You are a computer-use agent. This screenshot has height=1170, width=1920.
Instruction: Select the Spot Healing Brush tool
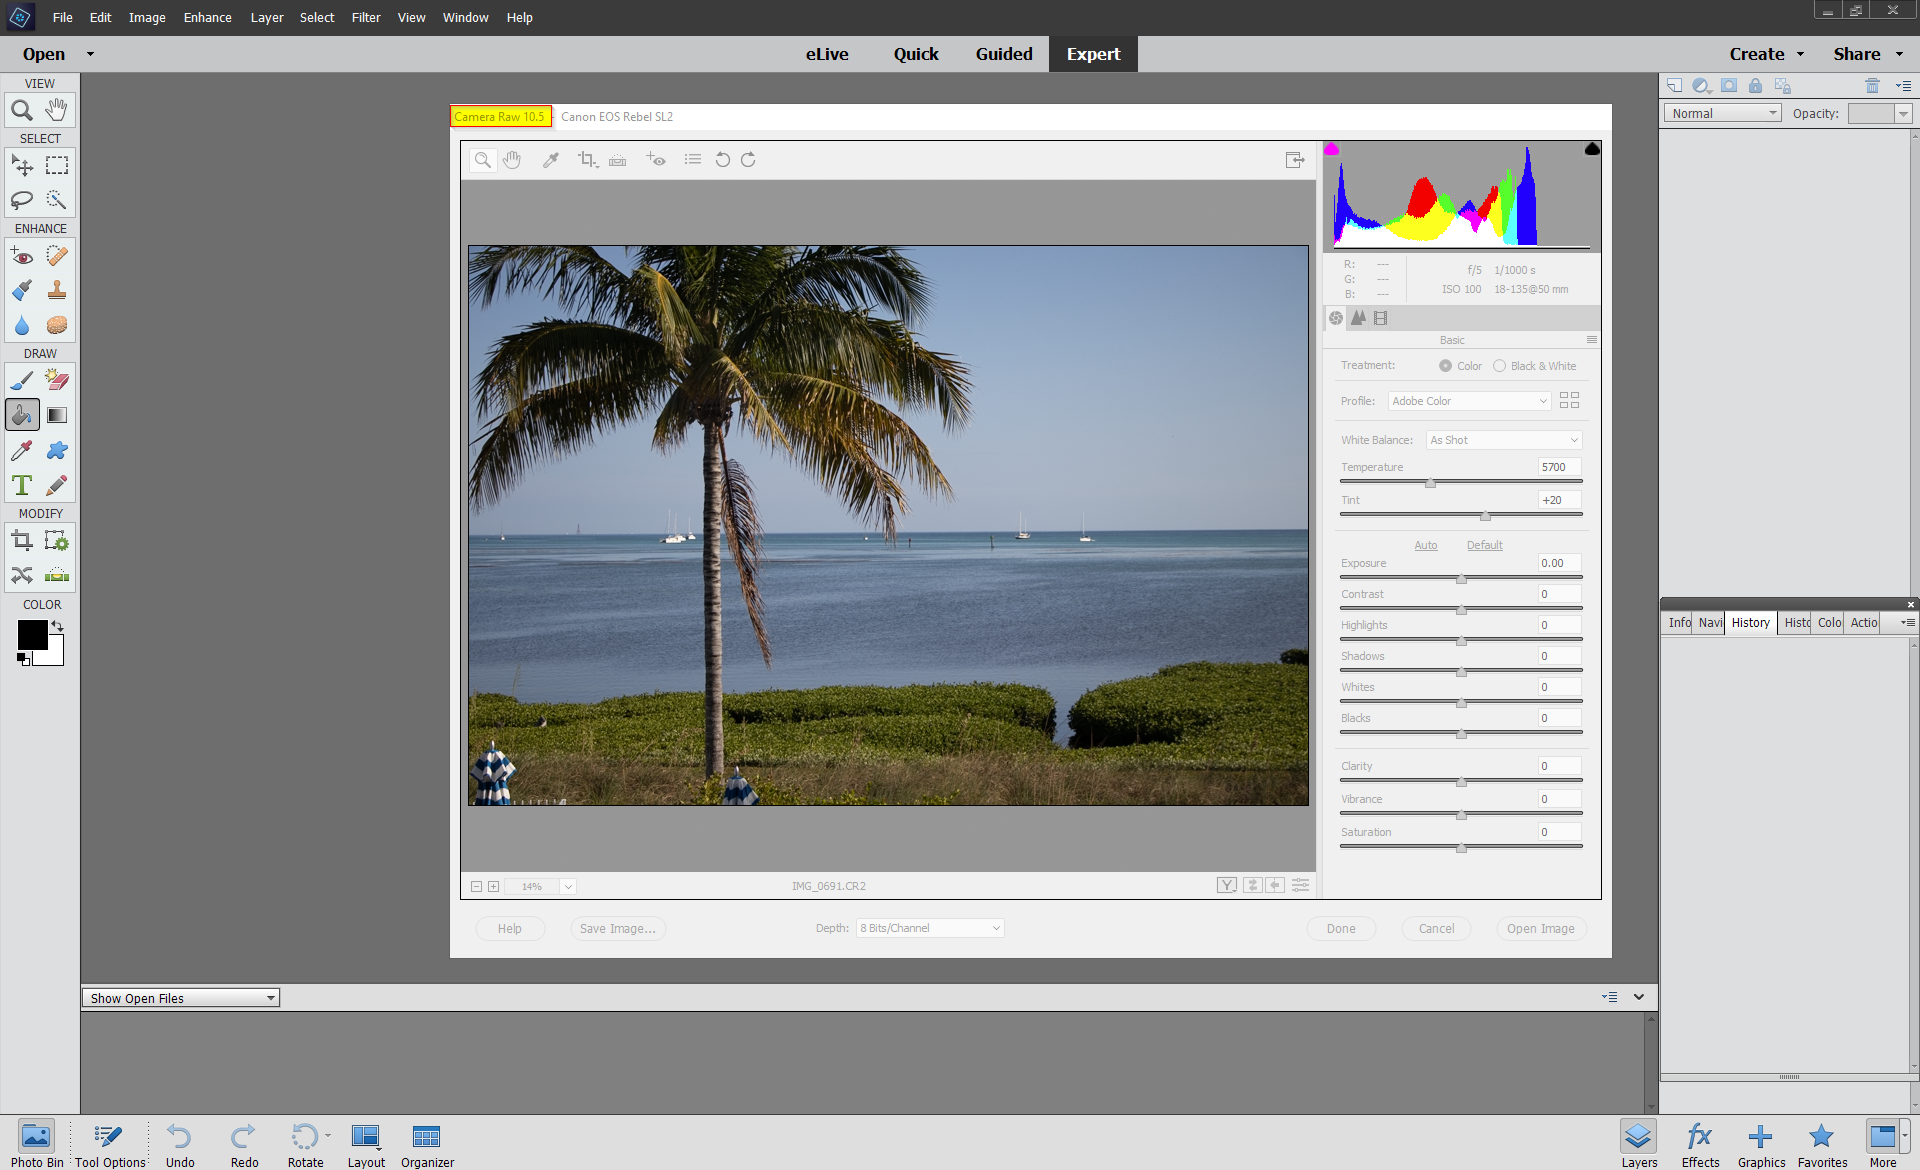click(57, 255)
